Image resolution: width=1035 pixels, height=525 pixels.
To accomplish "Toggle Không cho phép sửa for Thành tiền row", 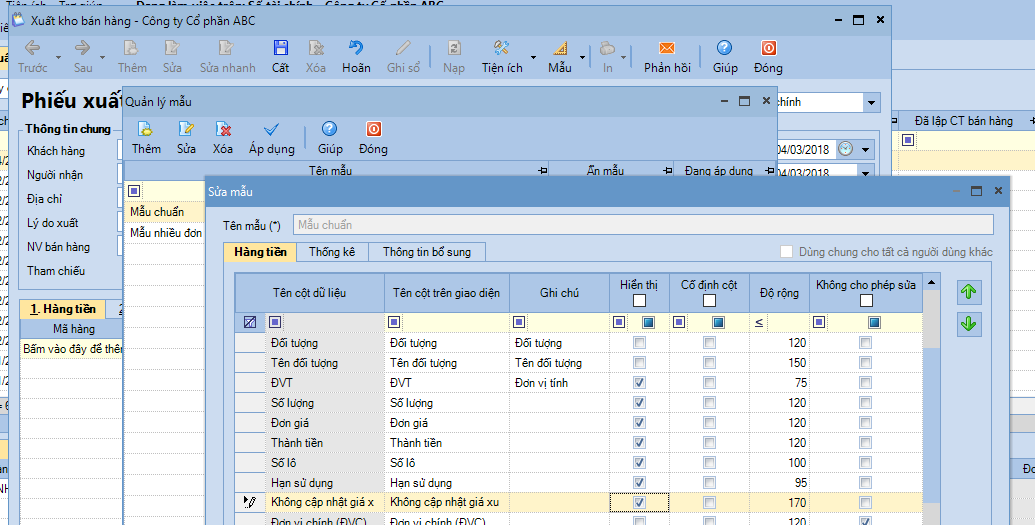I will [x=865, y=442].
